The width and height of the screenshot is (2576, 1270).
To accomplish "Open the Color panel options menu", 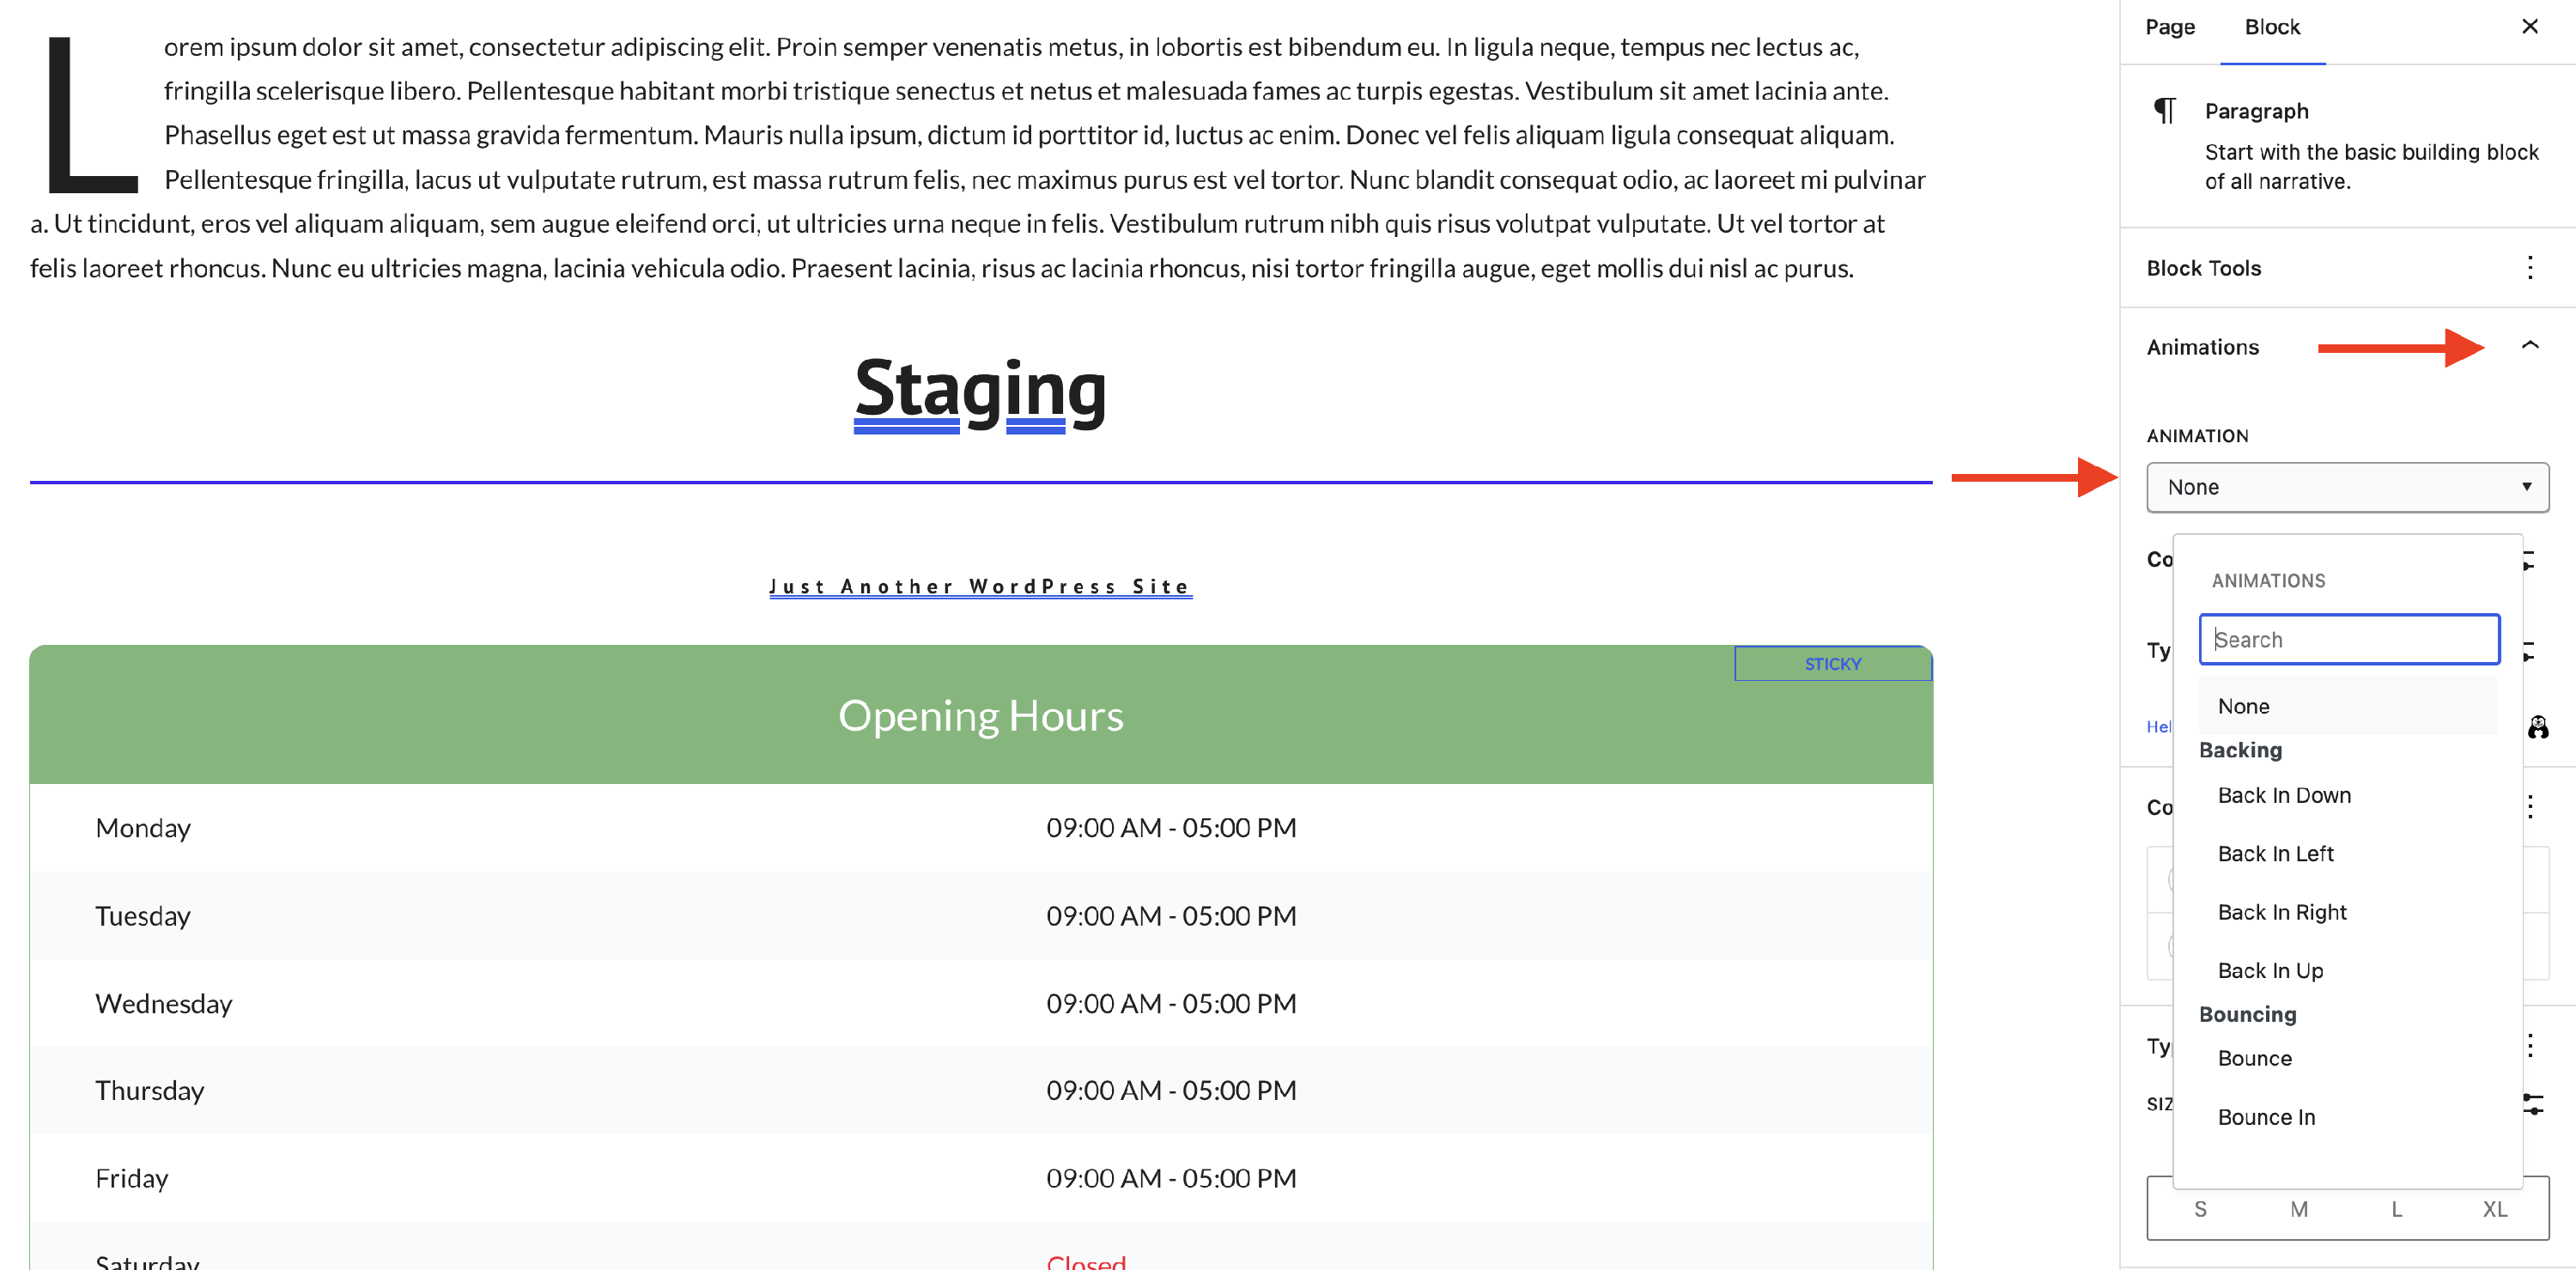I will click(x=2530, y=807).
